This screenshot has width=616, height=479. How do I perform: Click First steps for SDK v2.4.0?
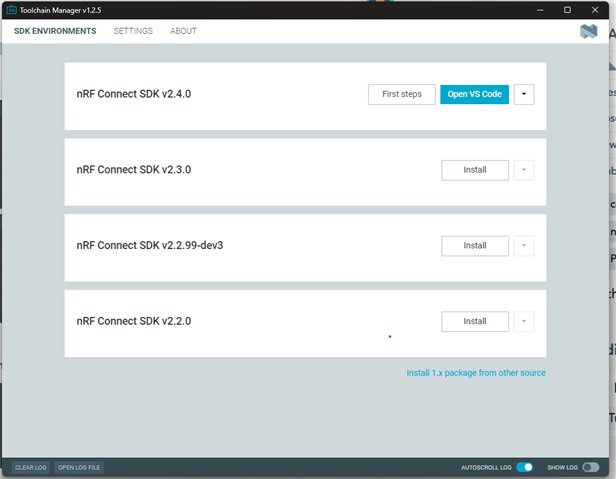click(x=402, y=94)
